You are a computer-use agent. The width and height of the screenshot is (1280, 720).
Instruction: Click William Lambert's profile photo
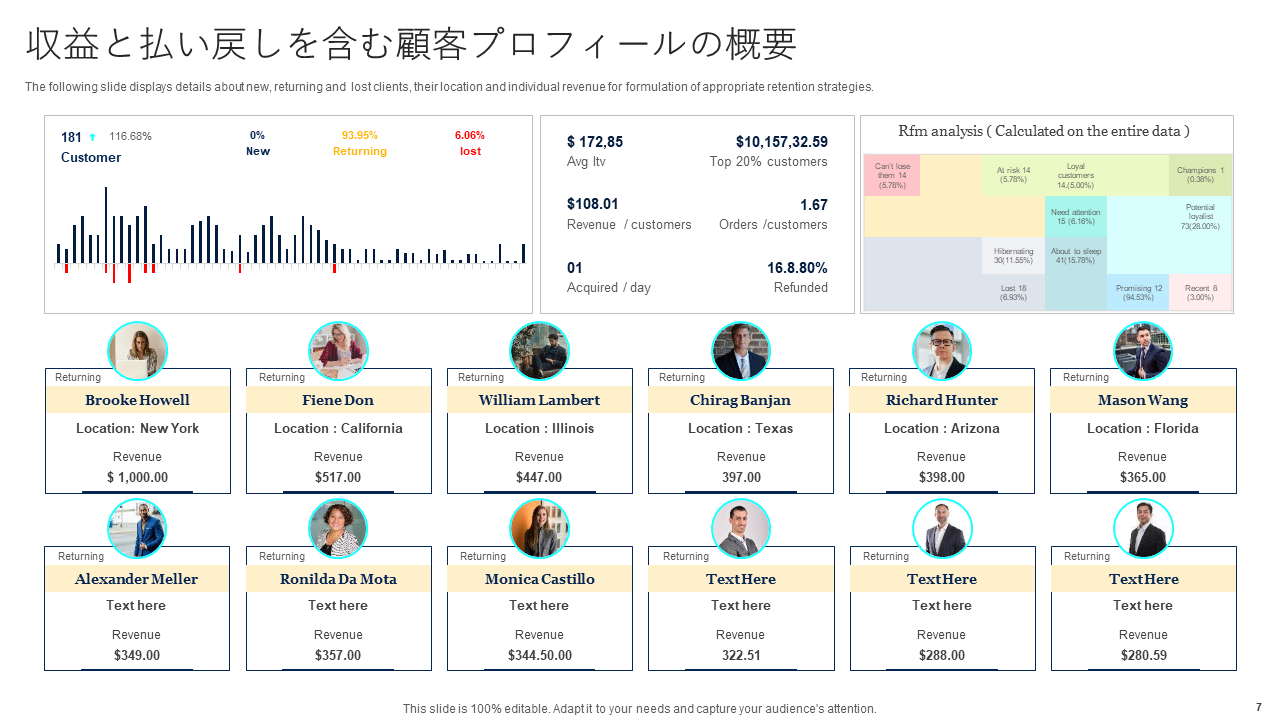click(539, 351)
